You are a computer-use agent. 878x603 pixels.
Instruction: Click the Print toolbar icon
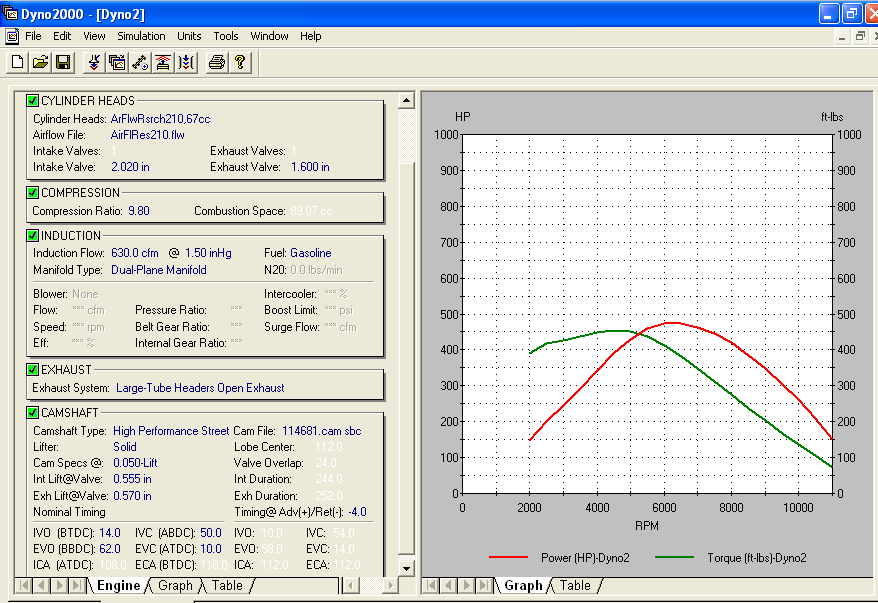[217, 63]
